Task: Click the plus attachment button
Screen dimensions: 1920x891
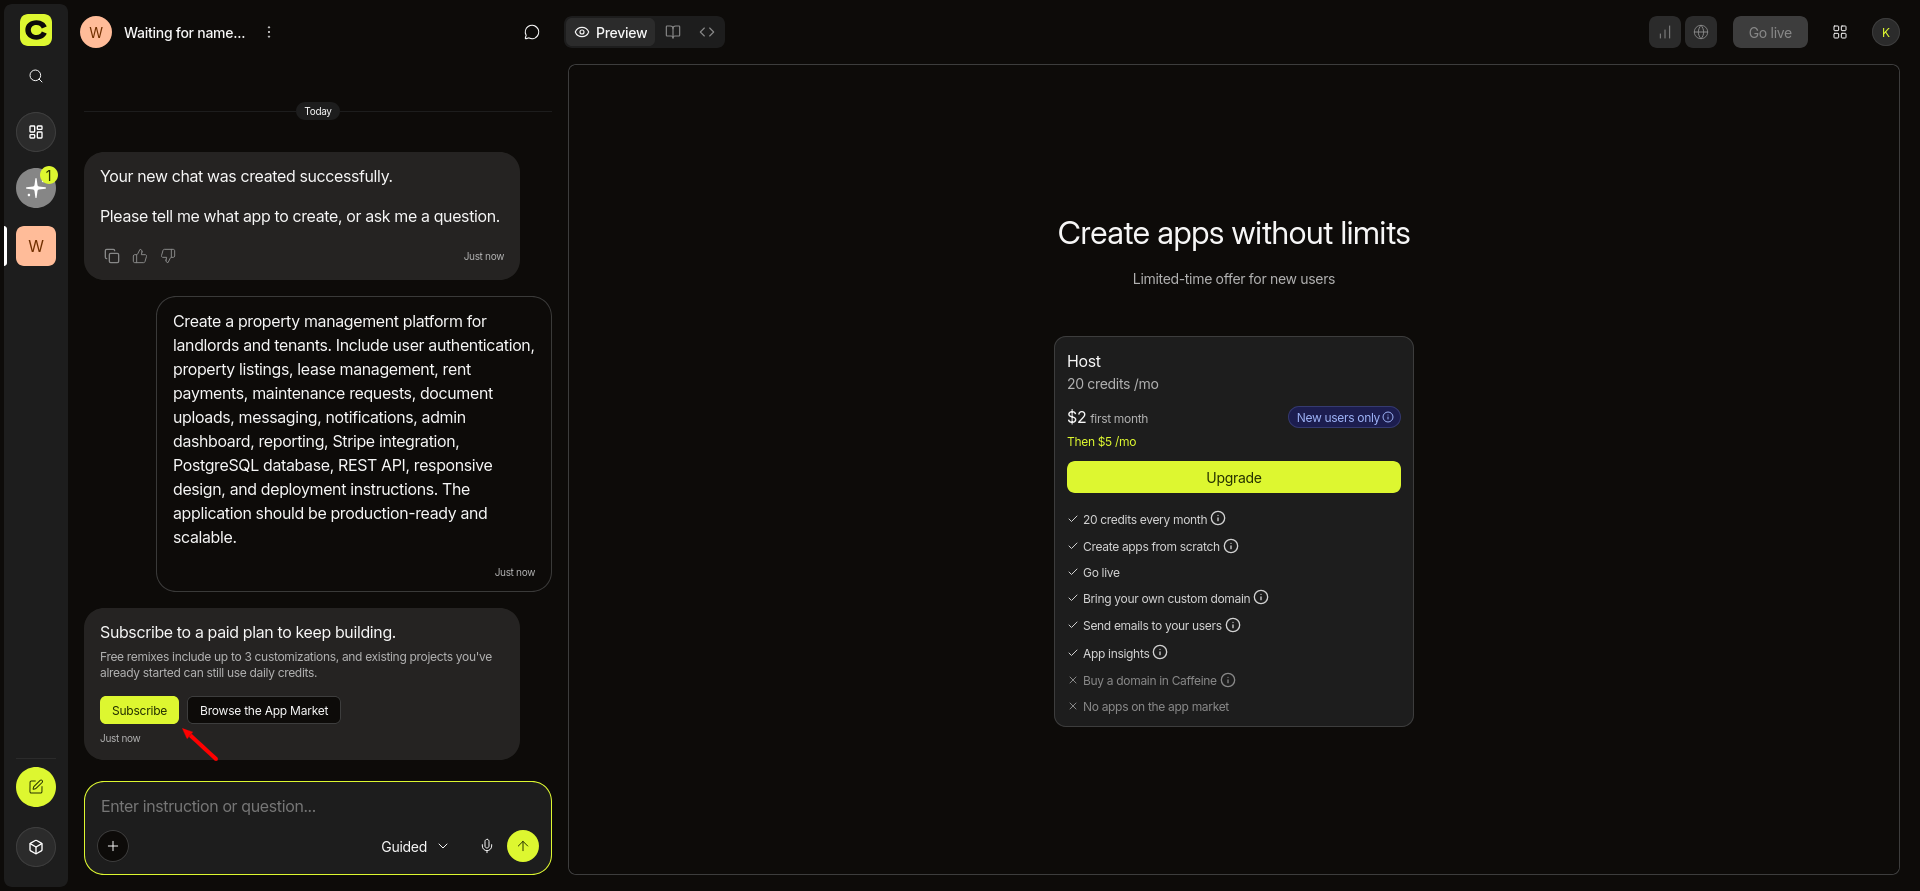Action: pyautogui.click(x=113, y=846)
